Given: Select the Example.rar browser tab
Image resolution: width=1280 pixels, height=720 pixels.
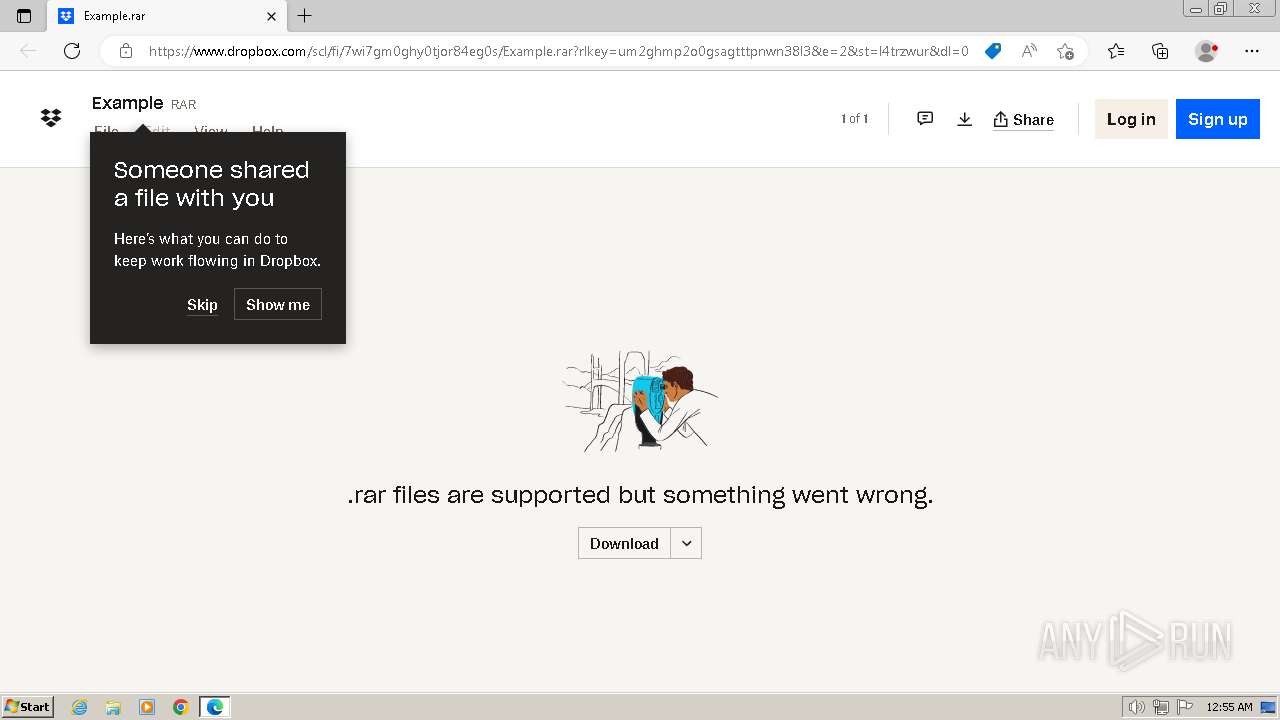Looking at the screenshot, I should (x=167, y=16).
